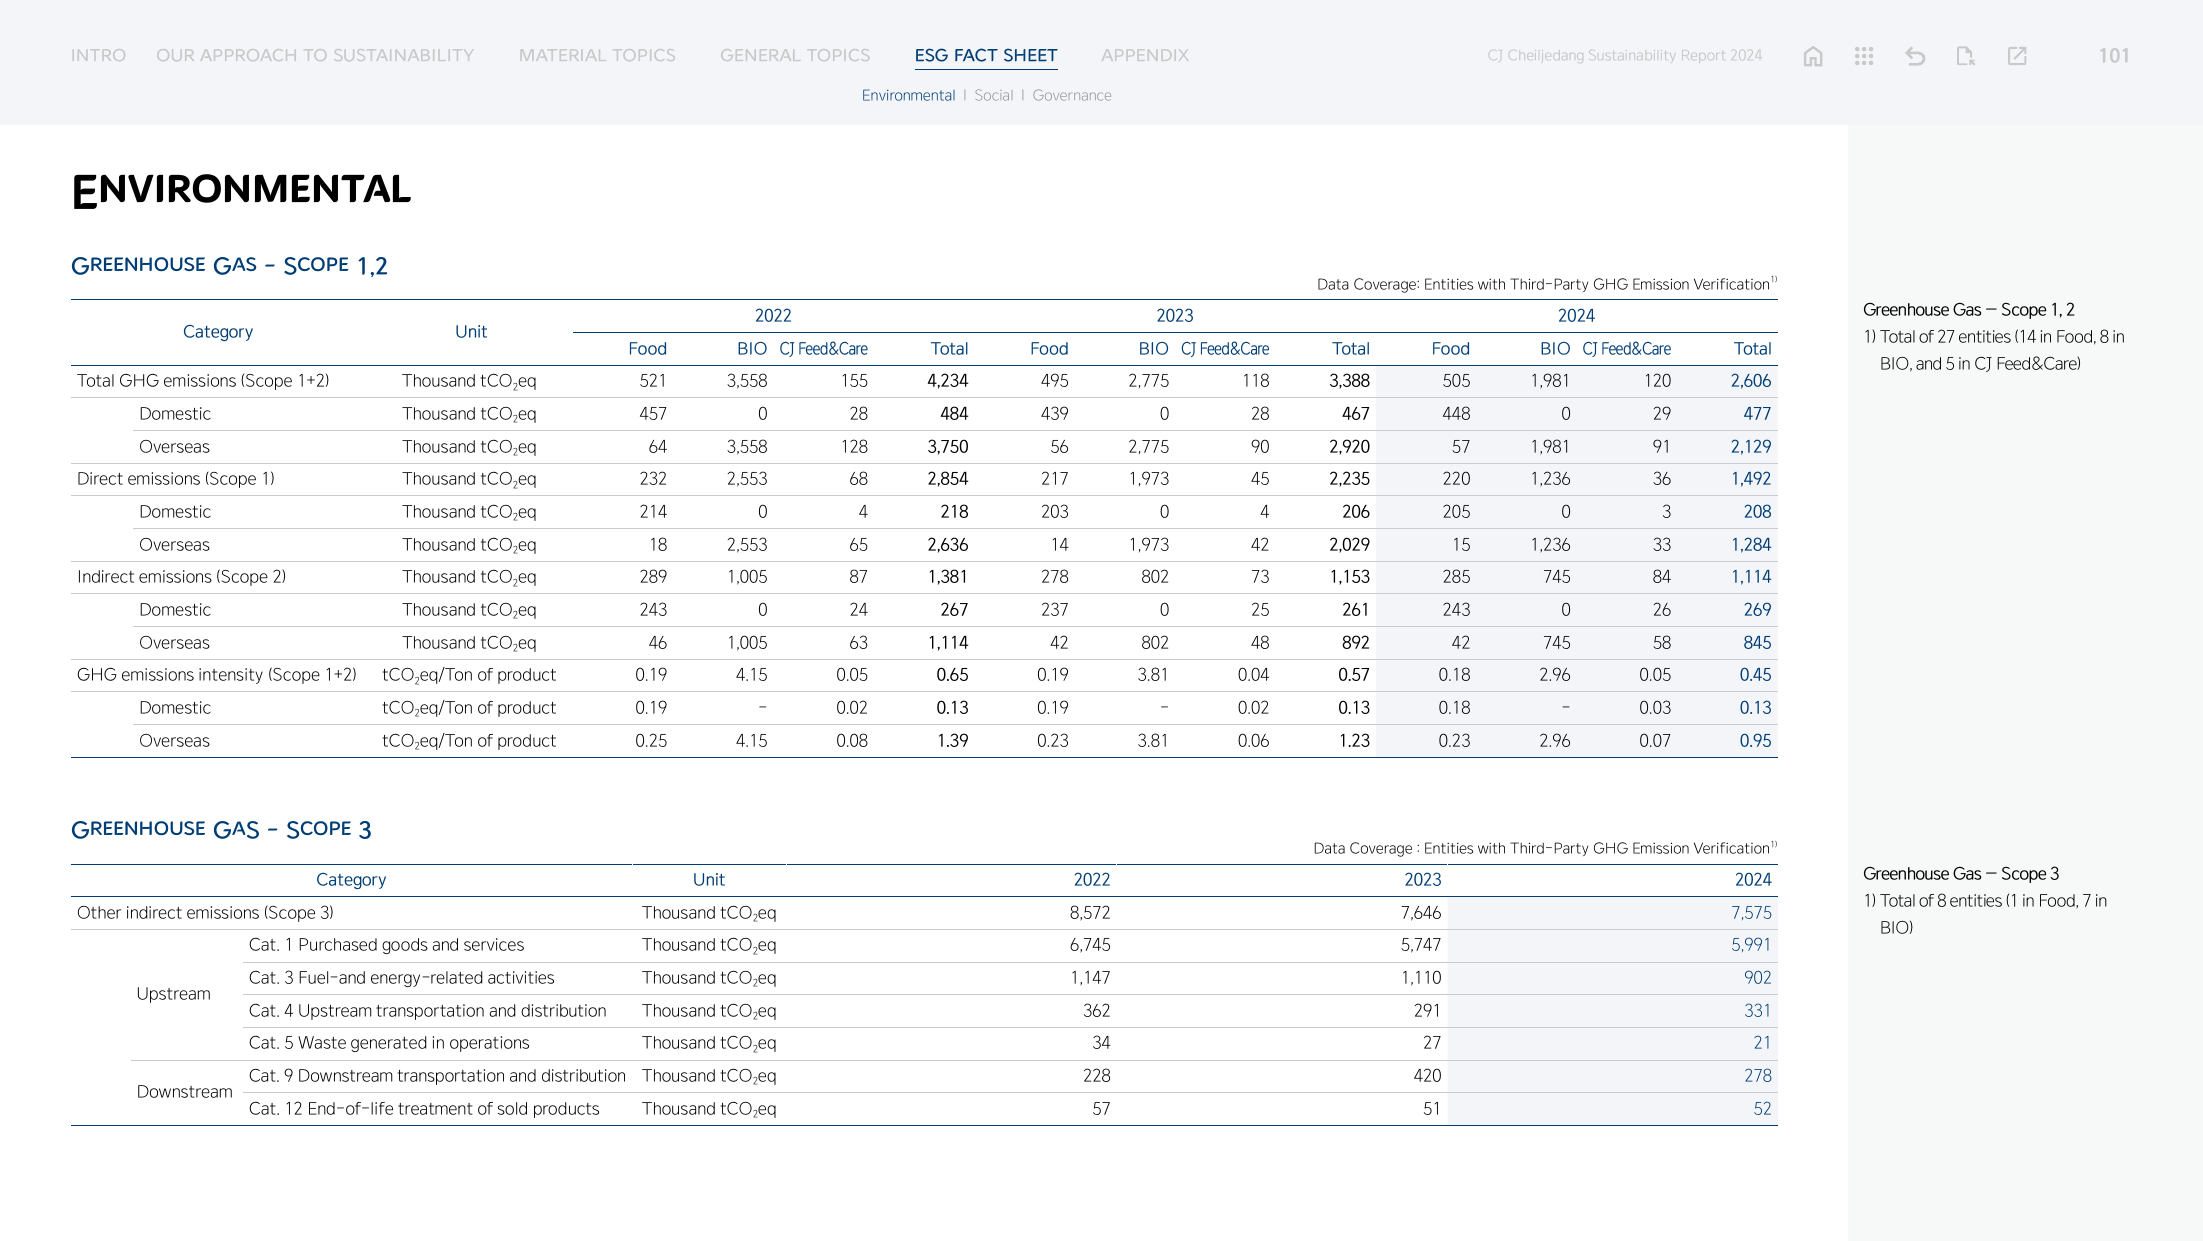Click the external link icon
Screen dimensions: 2203x1241
coord(2017,56)
